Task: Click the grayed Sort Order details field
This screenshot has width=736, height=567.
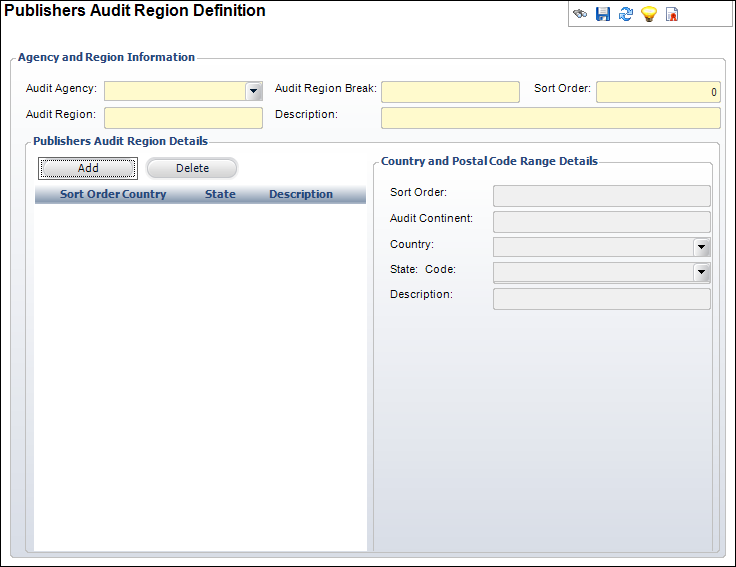Action: click(x=601, y=196)
